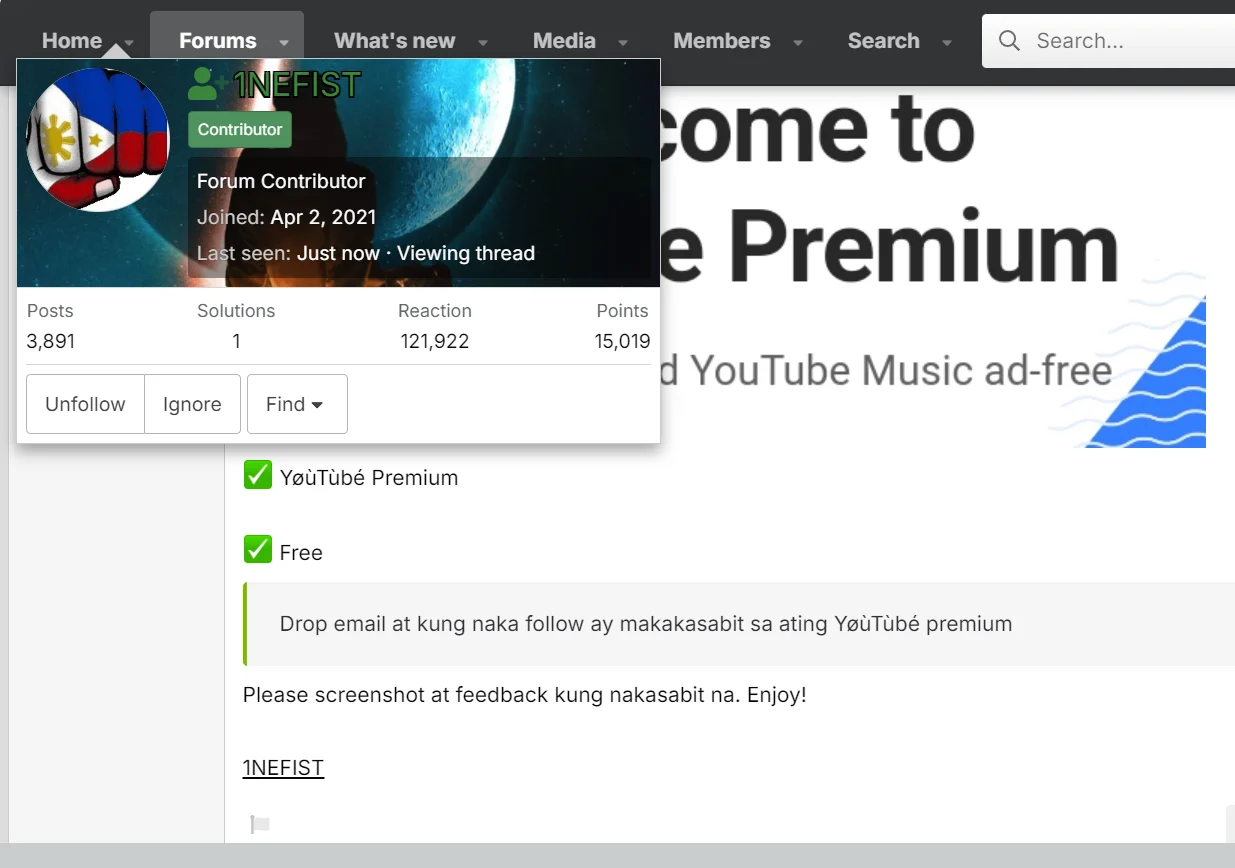Open 1NEFIST username in profile card
1235x868 pixels.
pyautogui.click(x=297, y=85)
